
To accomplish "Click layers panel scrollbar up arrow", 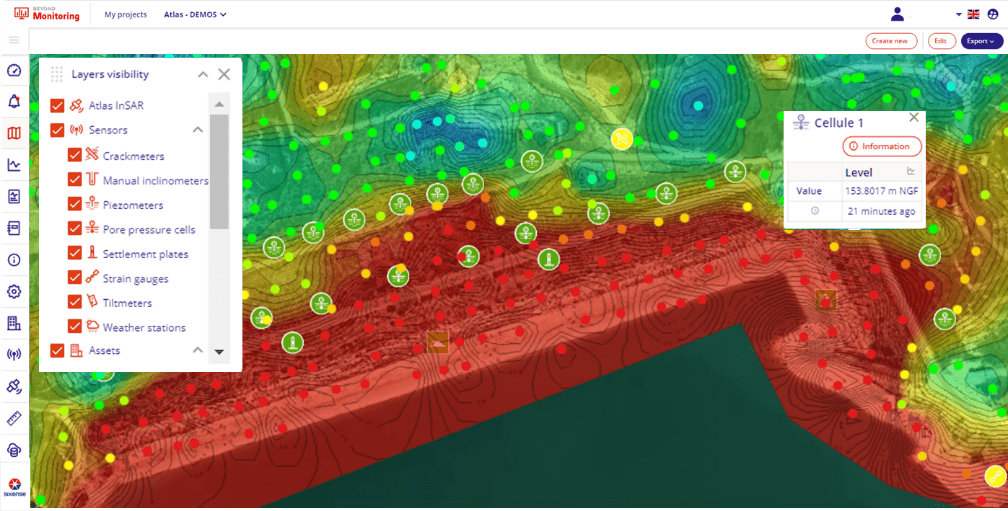I will click(x=219, y=104).
